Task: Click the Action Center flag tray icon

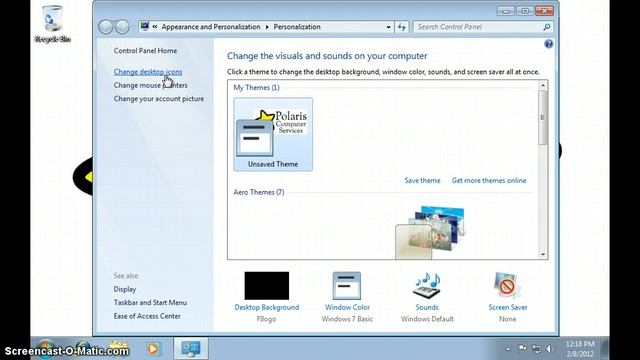Action: tap(522, 349)
